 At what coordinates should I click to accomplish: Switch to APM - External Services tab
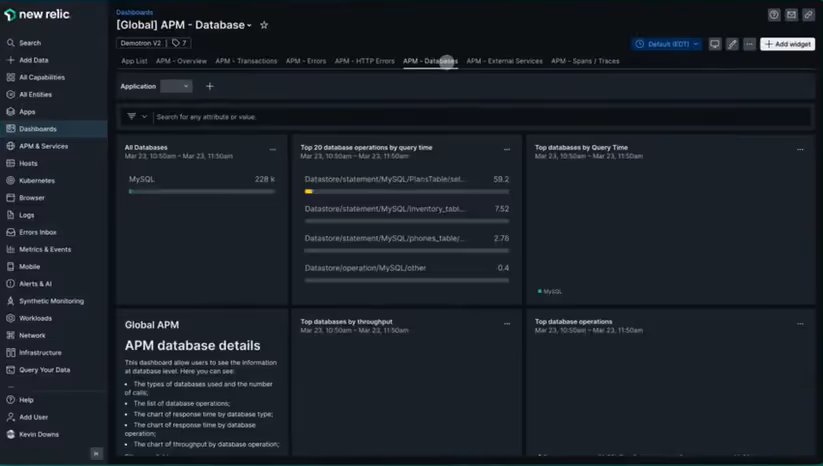tap(504, 61)
